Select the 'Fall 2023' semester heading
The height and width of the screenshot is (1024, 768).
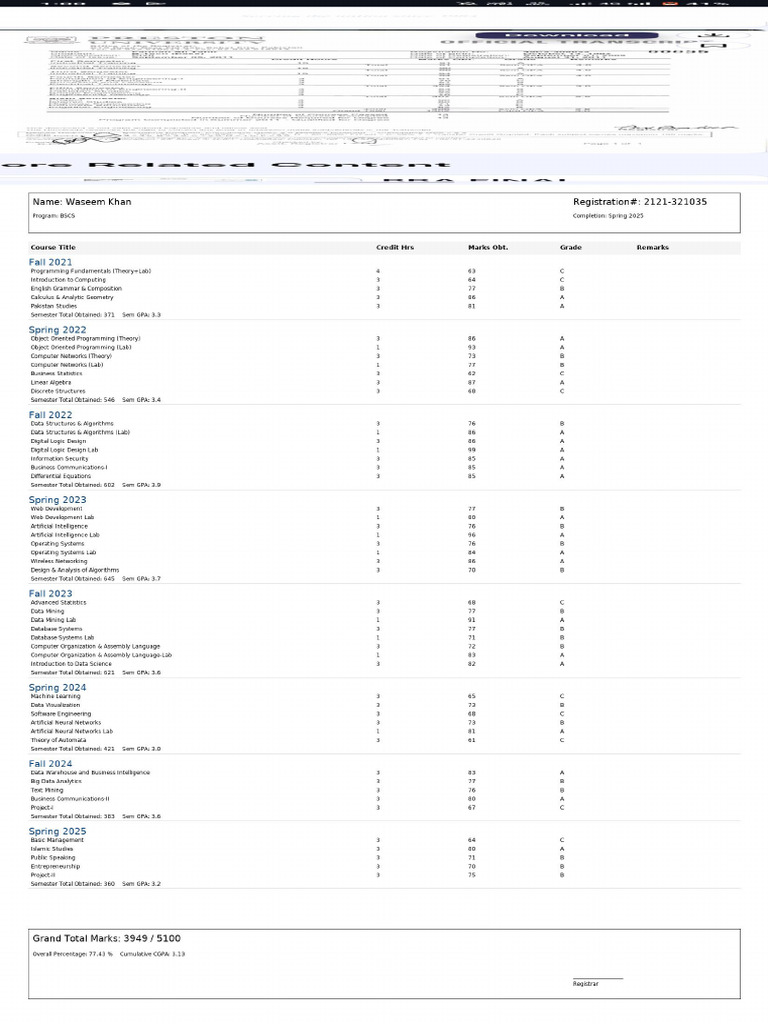(50, 594)
